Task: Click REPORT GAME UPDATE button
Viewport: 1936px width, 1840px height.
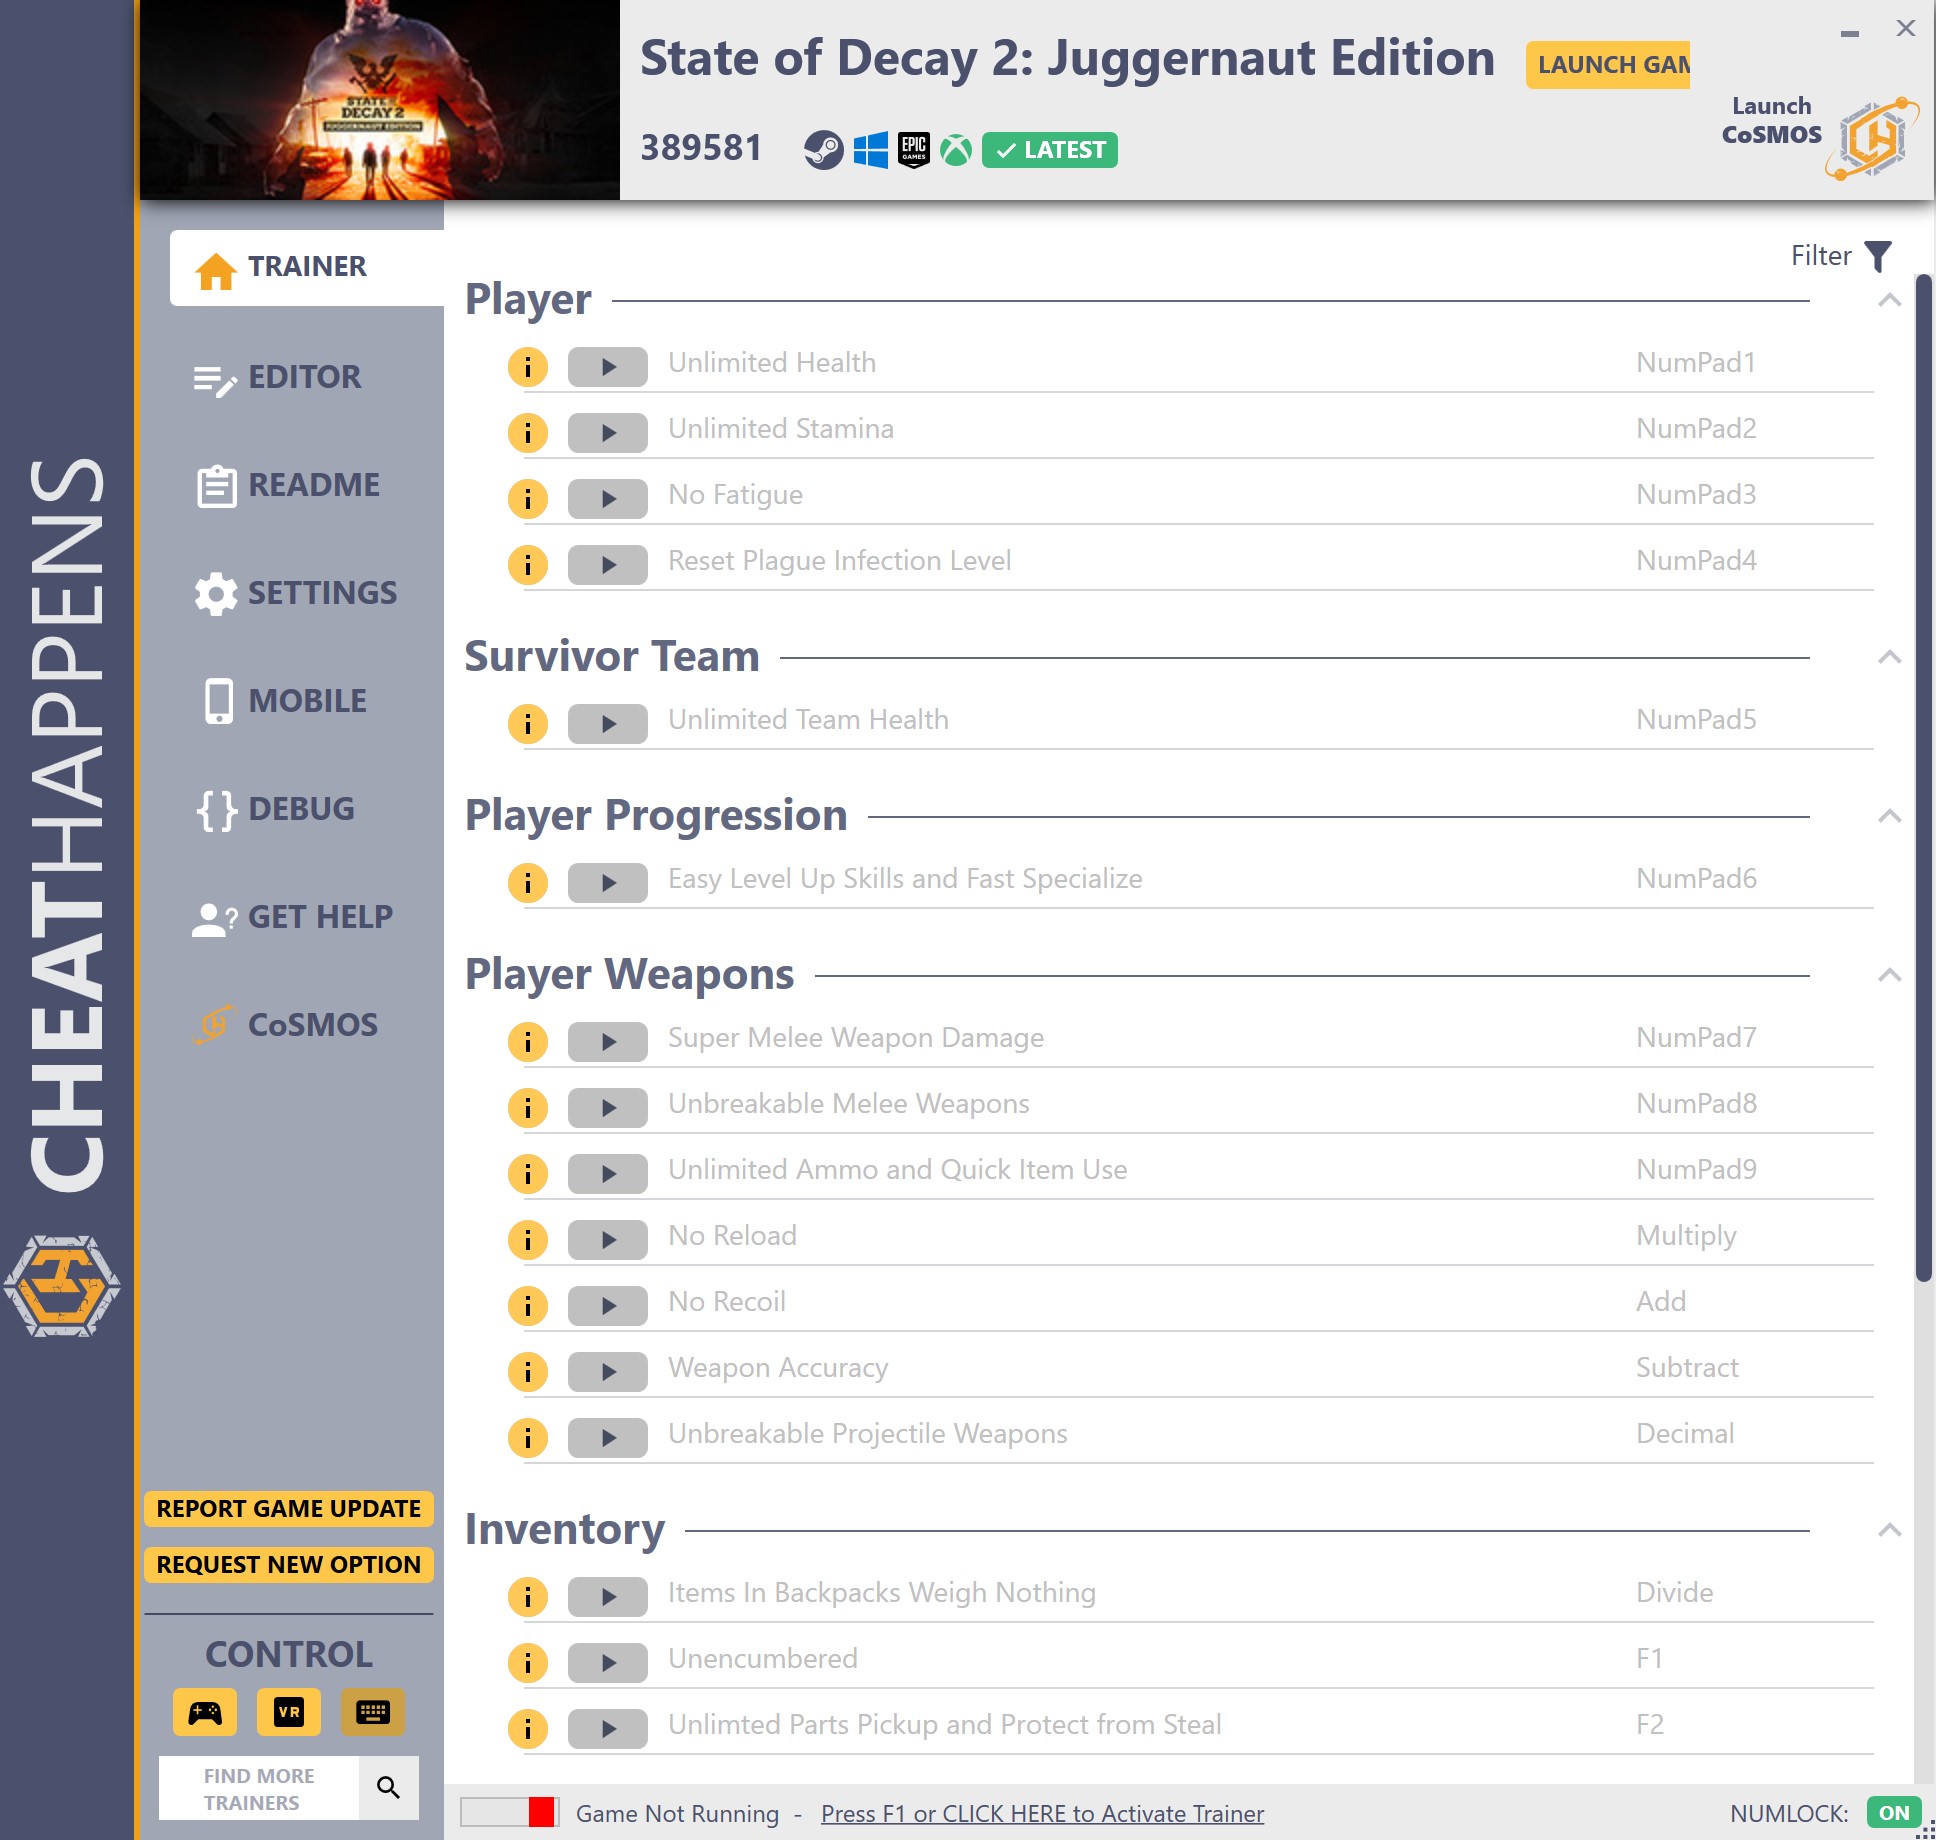Action: (x=287, y=1506)
